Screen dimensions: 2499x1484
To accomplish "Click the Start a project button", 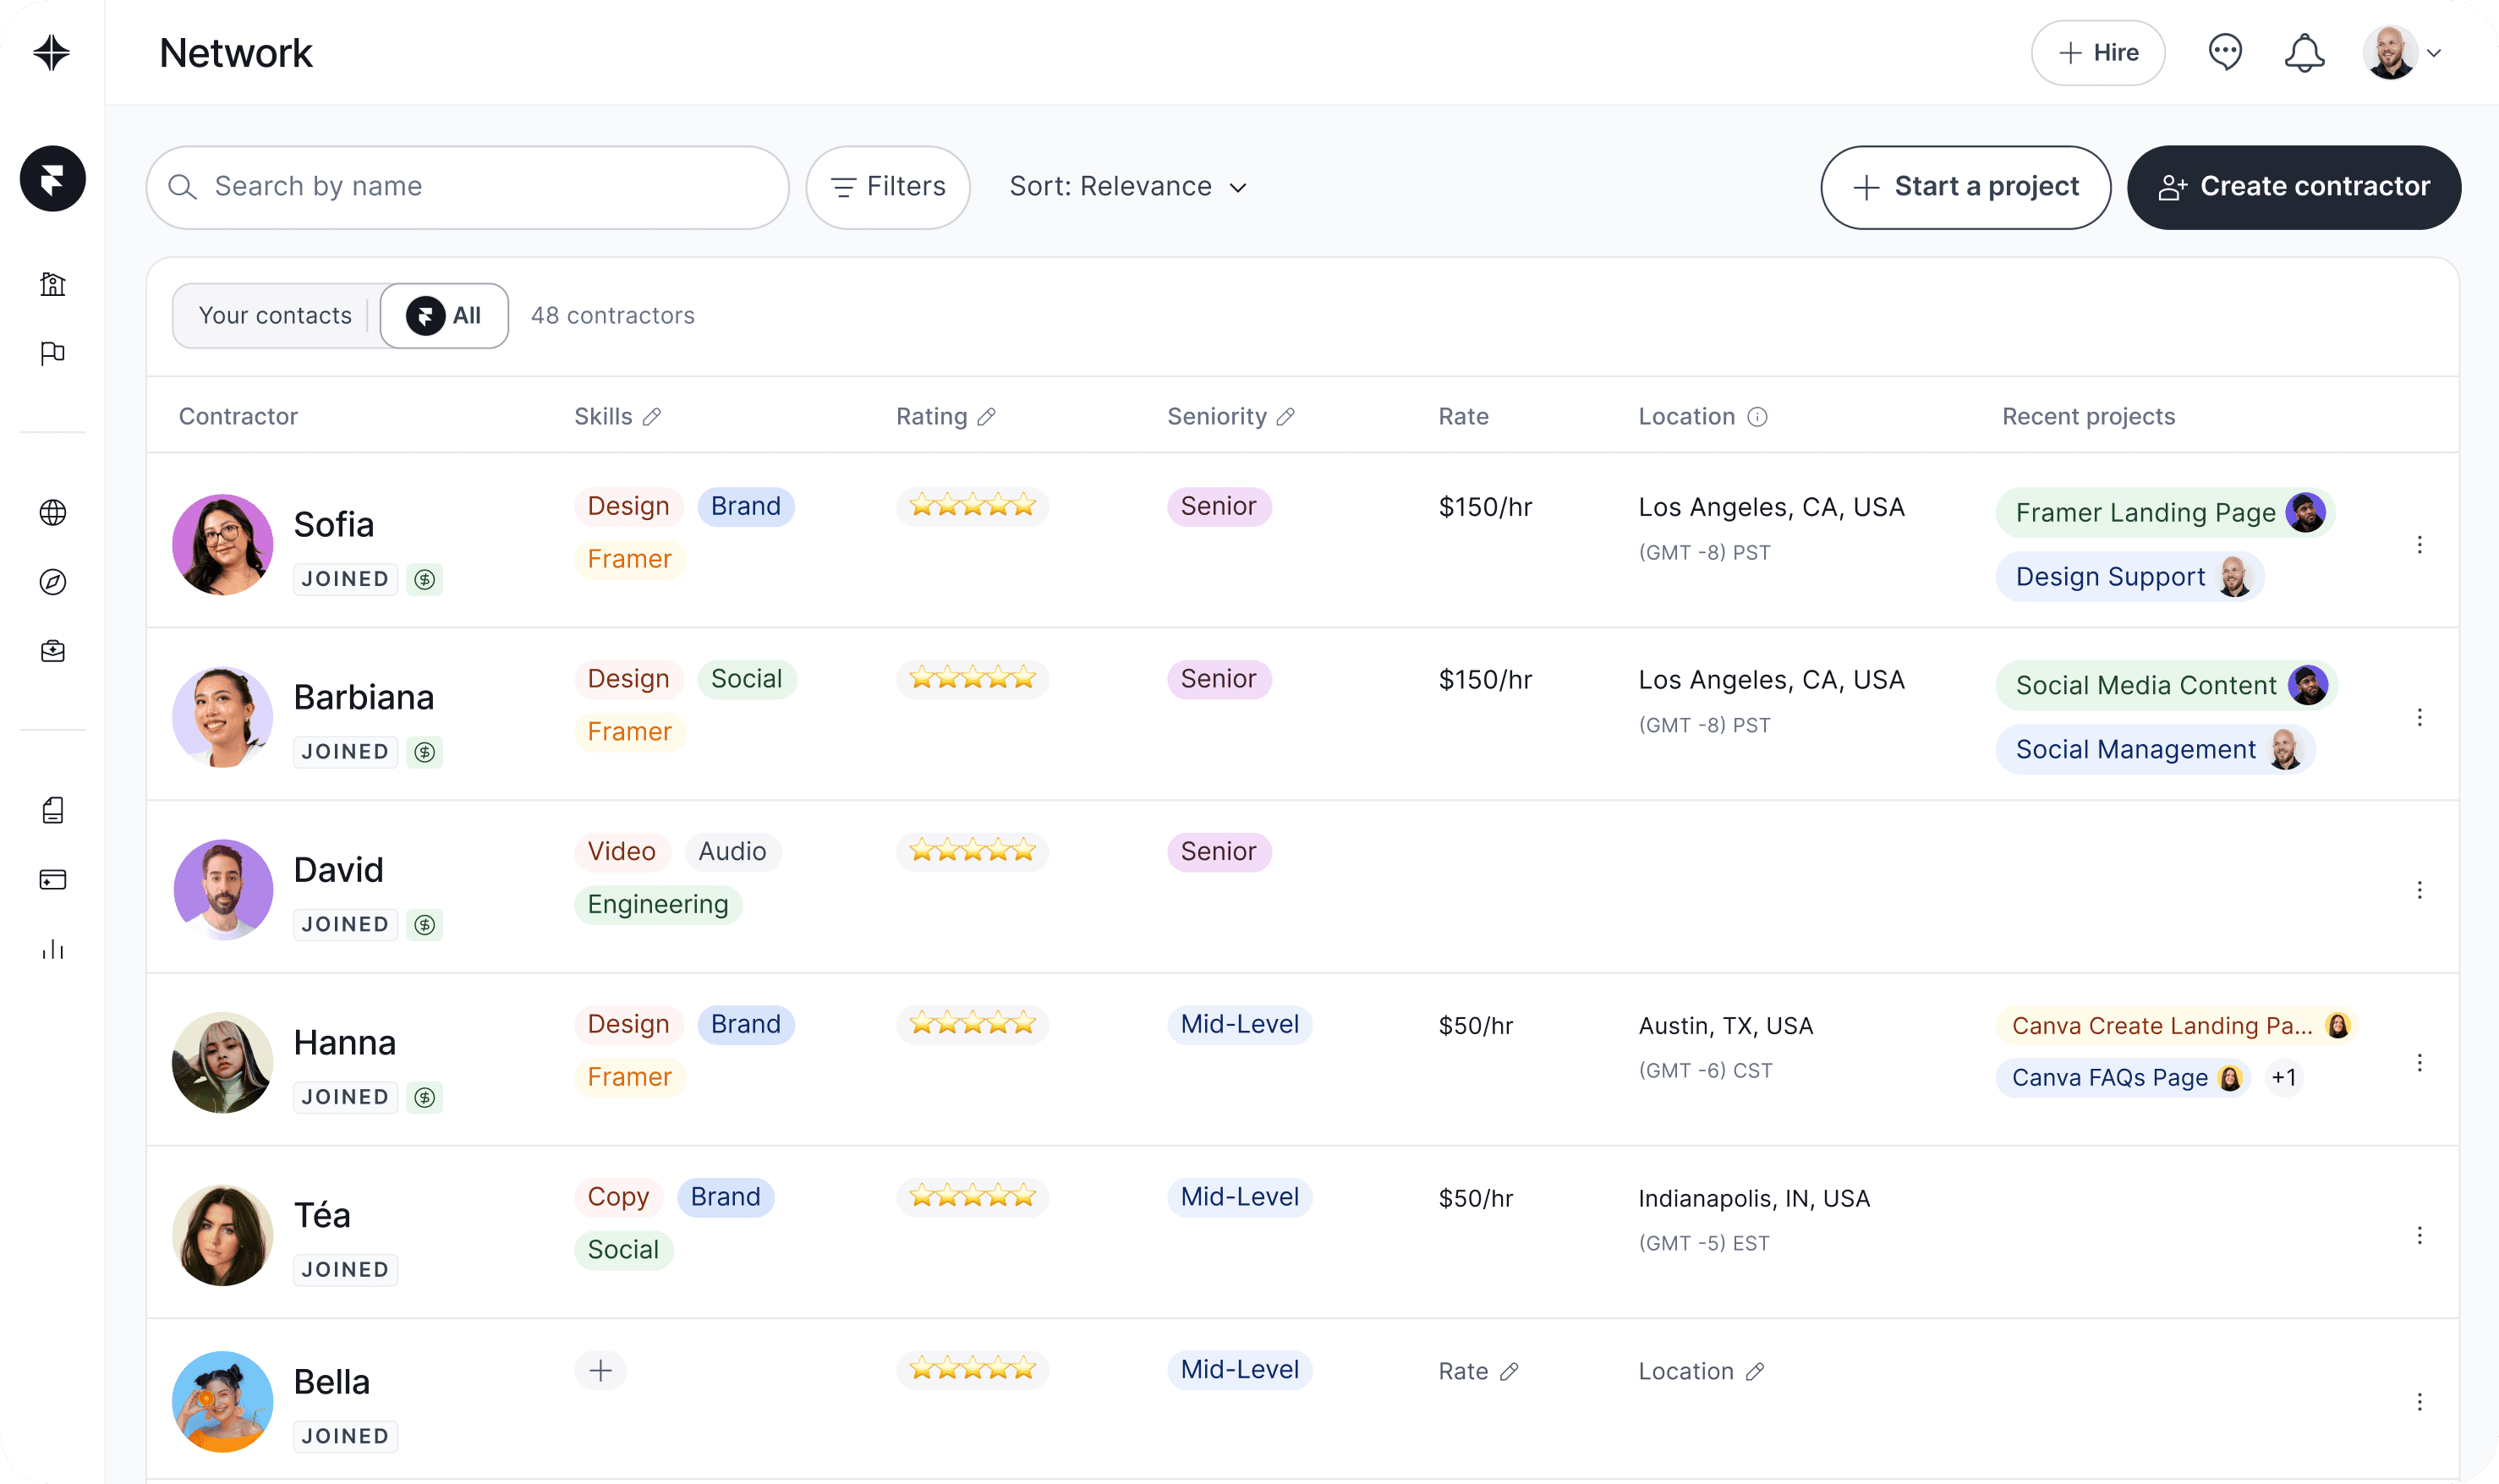I will point(1965,187).
